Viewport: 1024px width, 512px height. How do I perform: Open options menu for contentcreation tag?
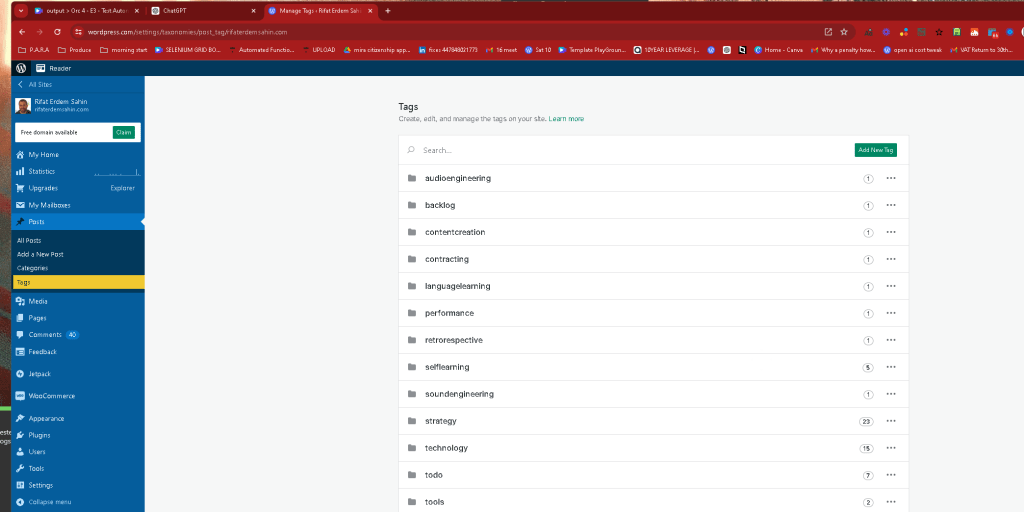pyautogui.click(x=891, y=232)
